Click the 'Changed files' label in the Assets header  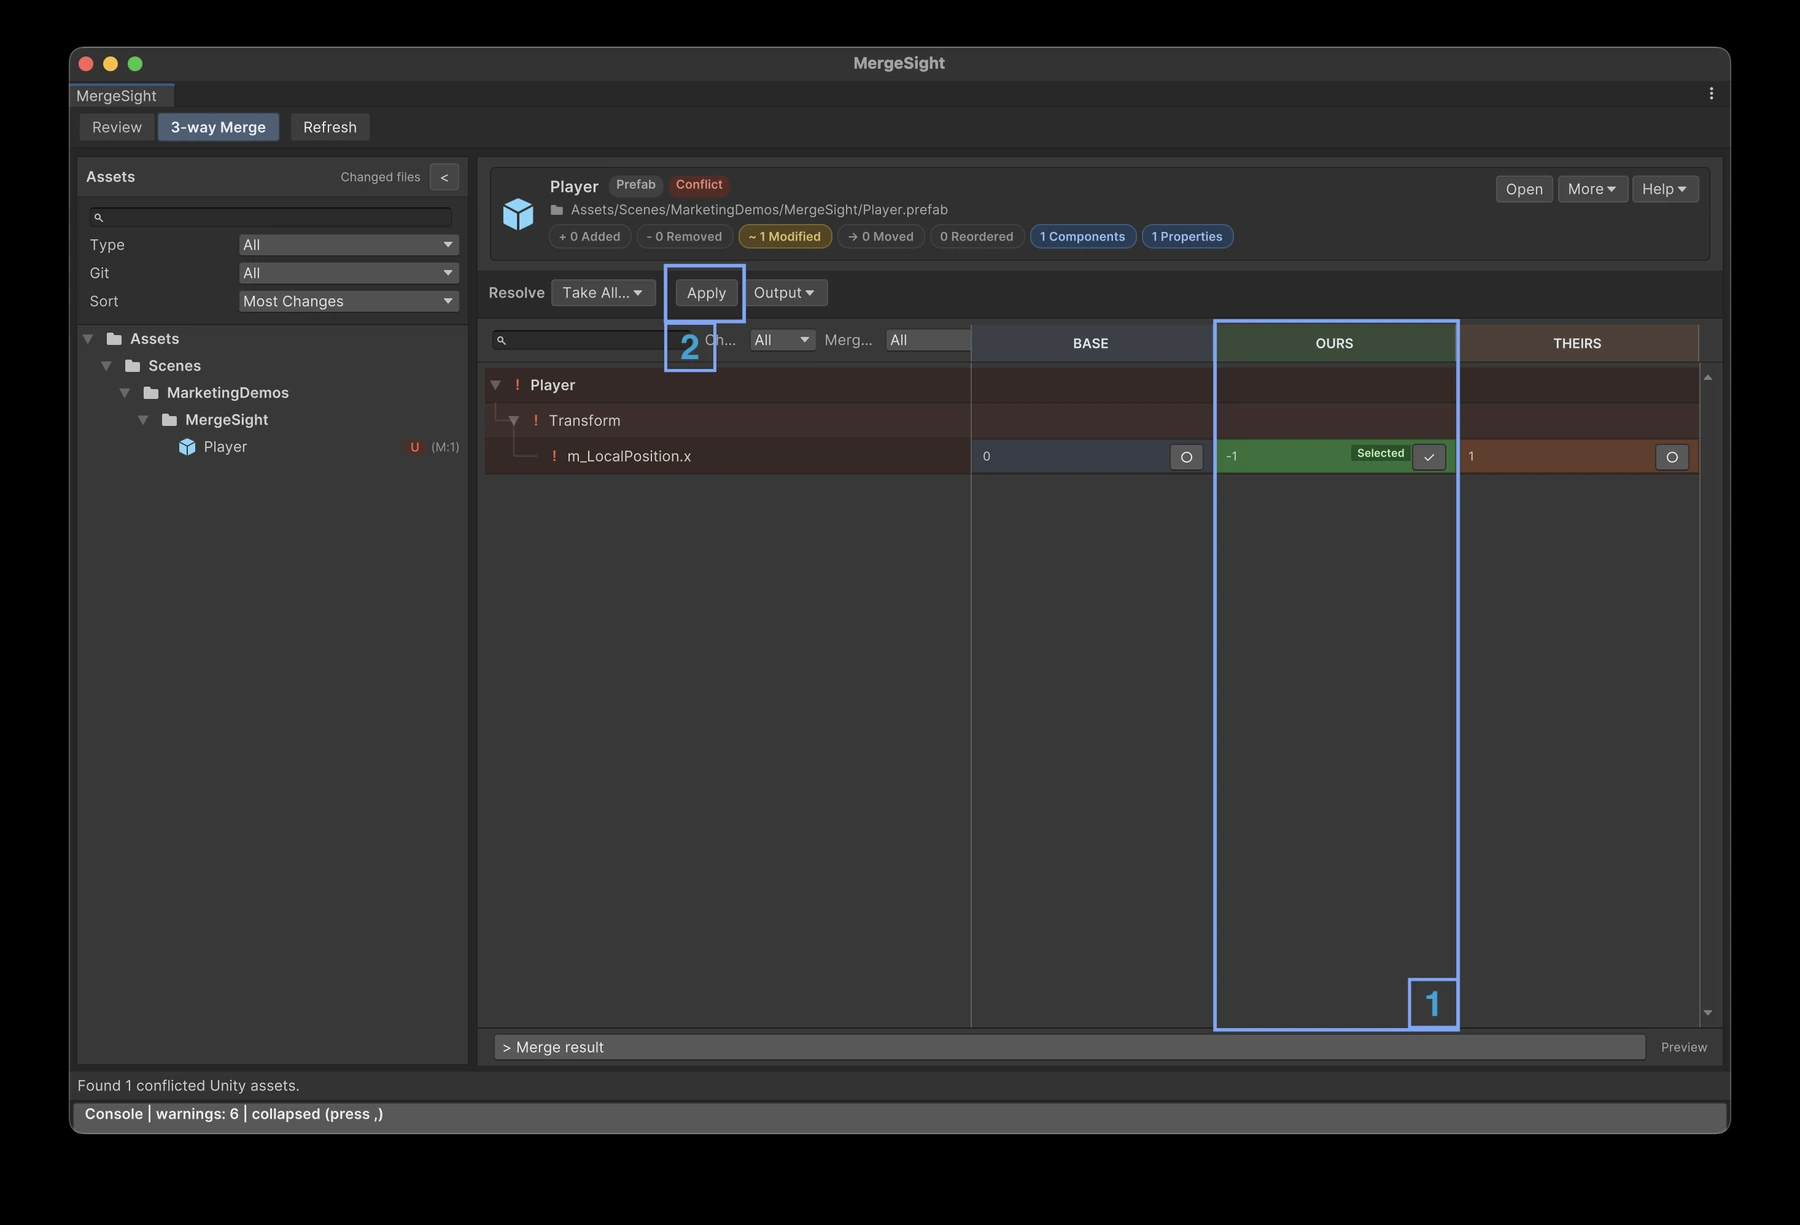pos(380,177)
